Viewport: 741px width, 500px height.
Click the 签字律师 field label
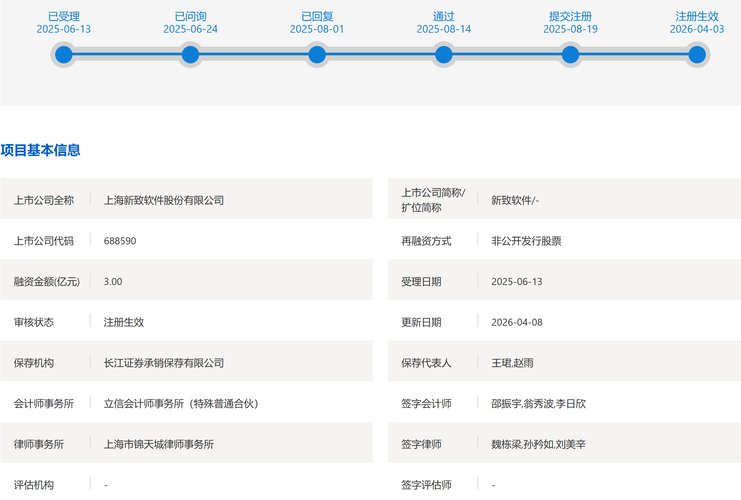(421, 444)
